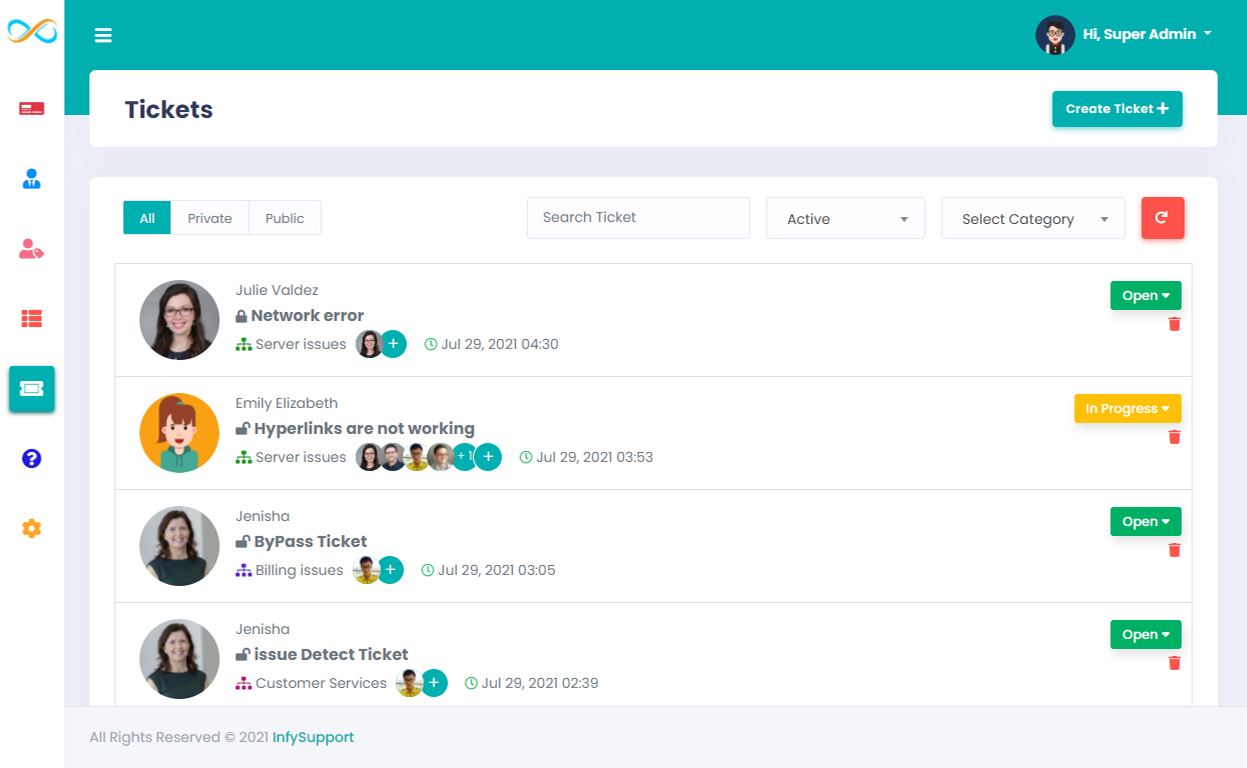
Task: Open the Select Category dropdown
Action: pos(1032,218)
